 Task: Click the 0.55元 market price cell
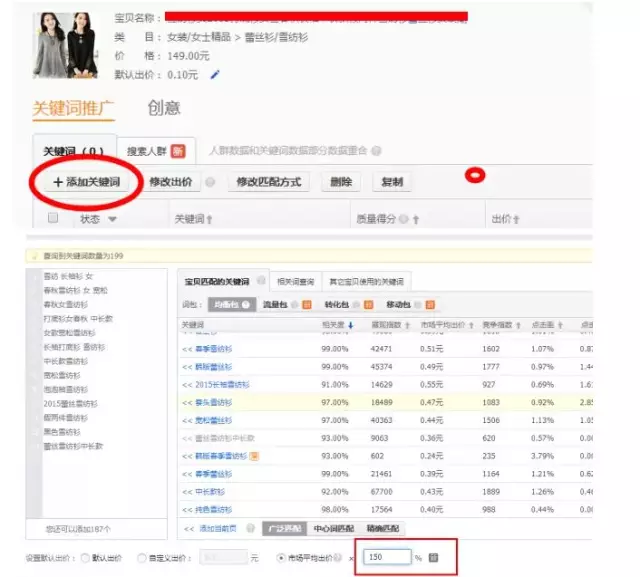point(431,384)
